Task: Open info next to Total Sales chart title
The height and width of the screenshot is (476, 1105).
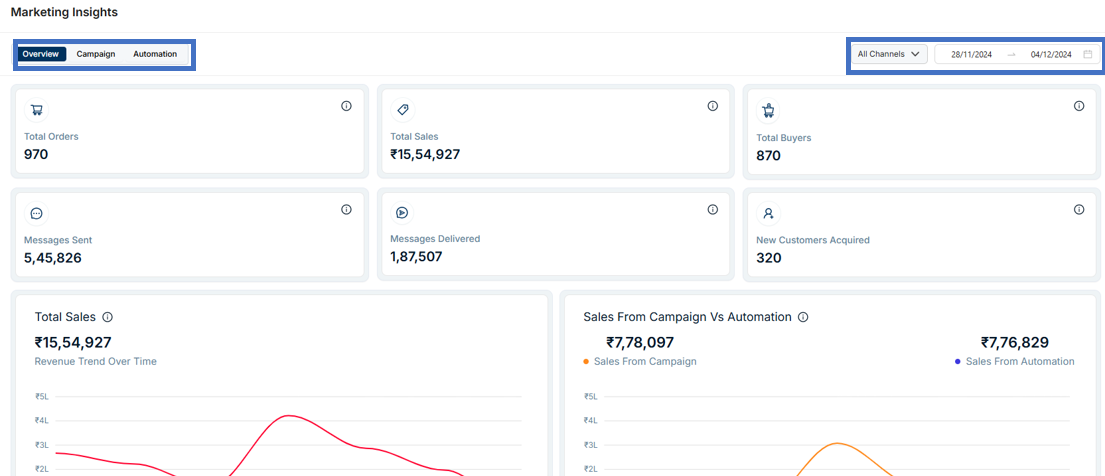Action: coord(108,317)
